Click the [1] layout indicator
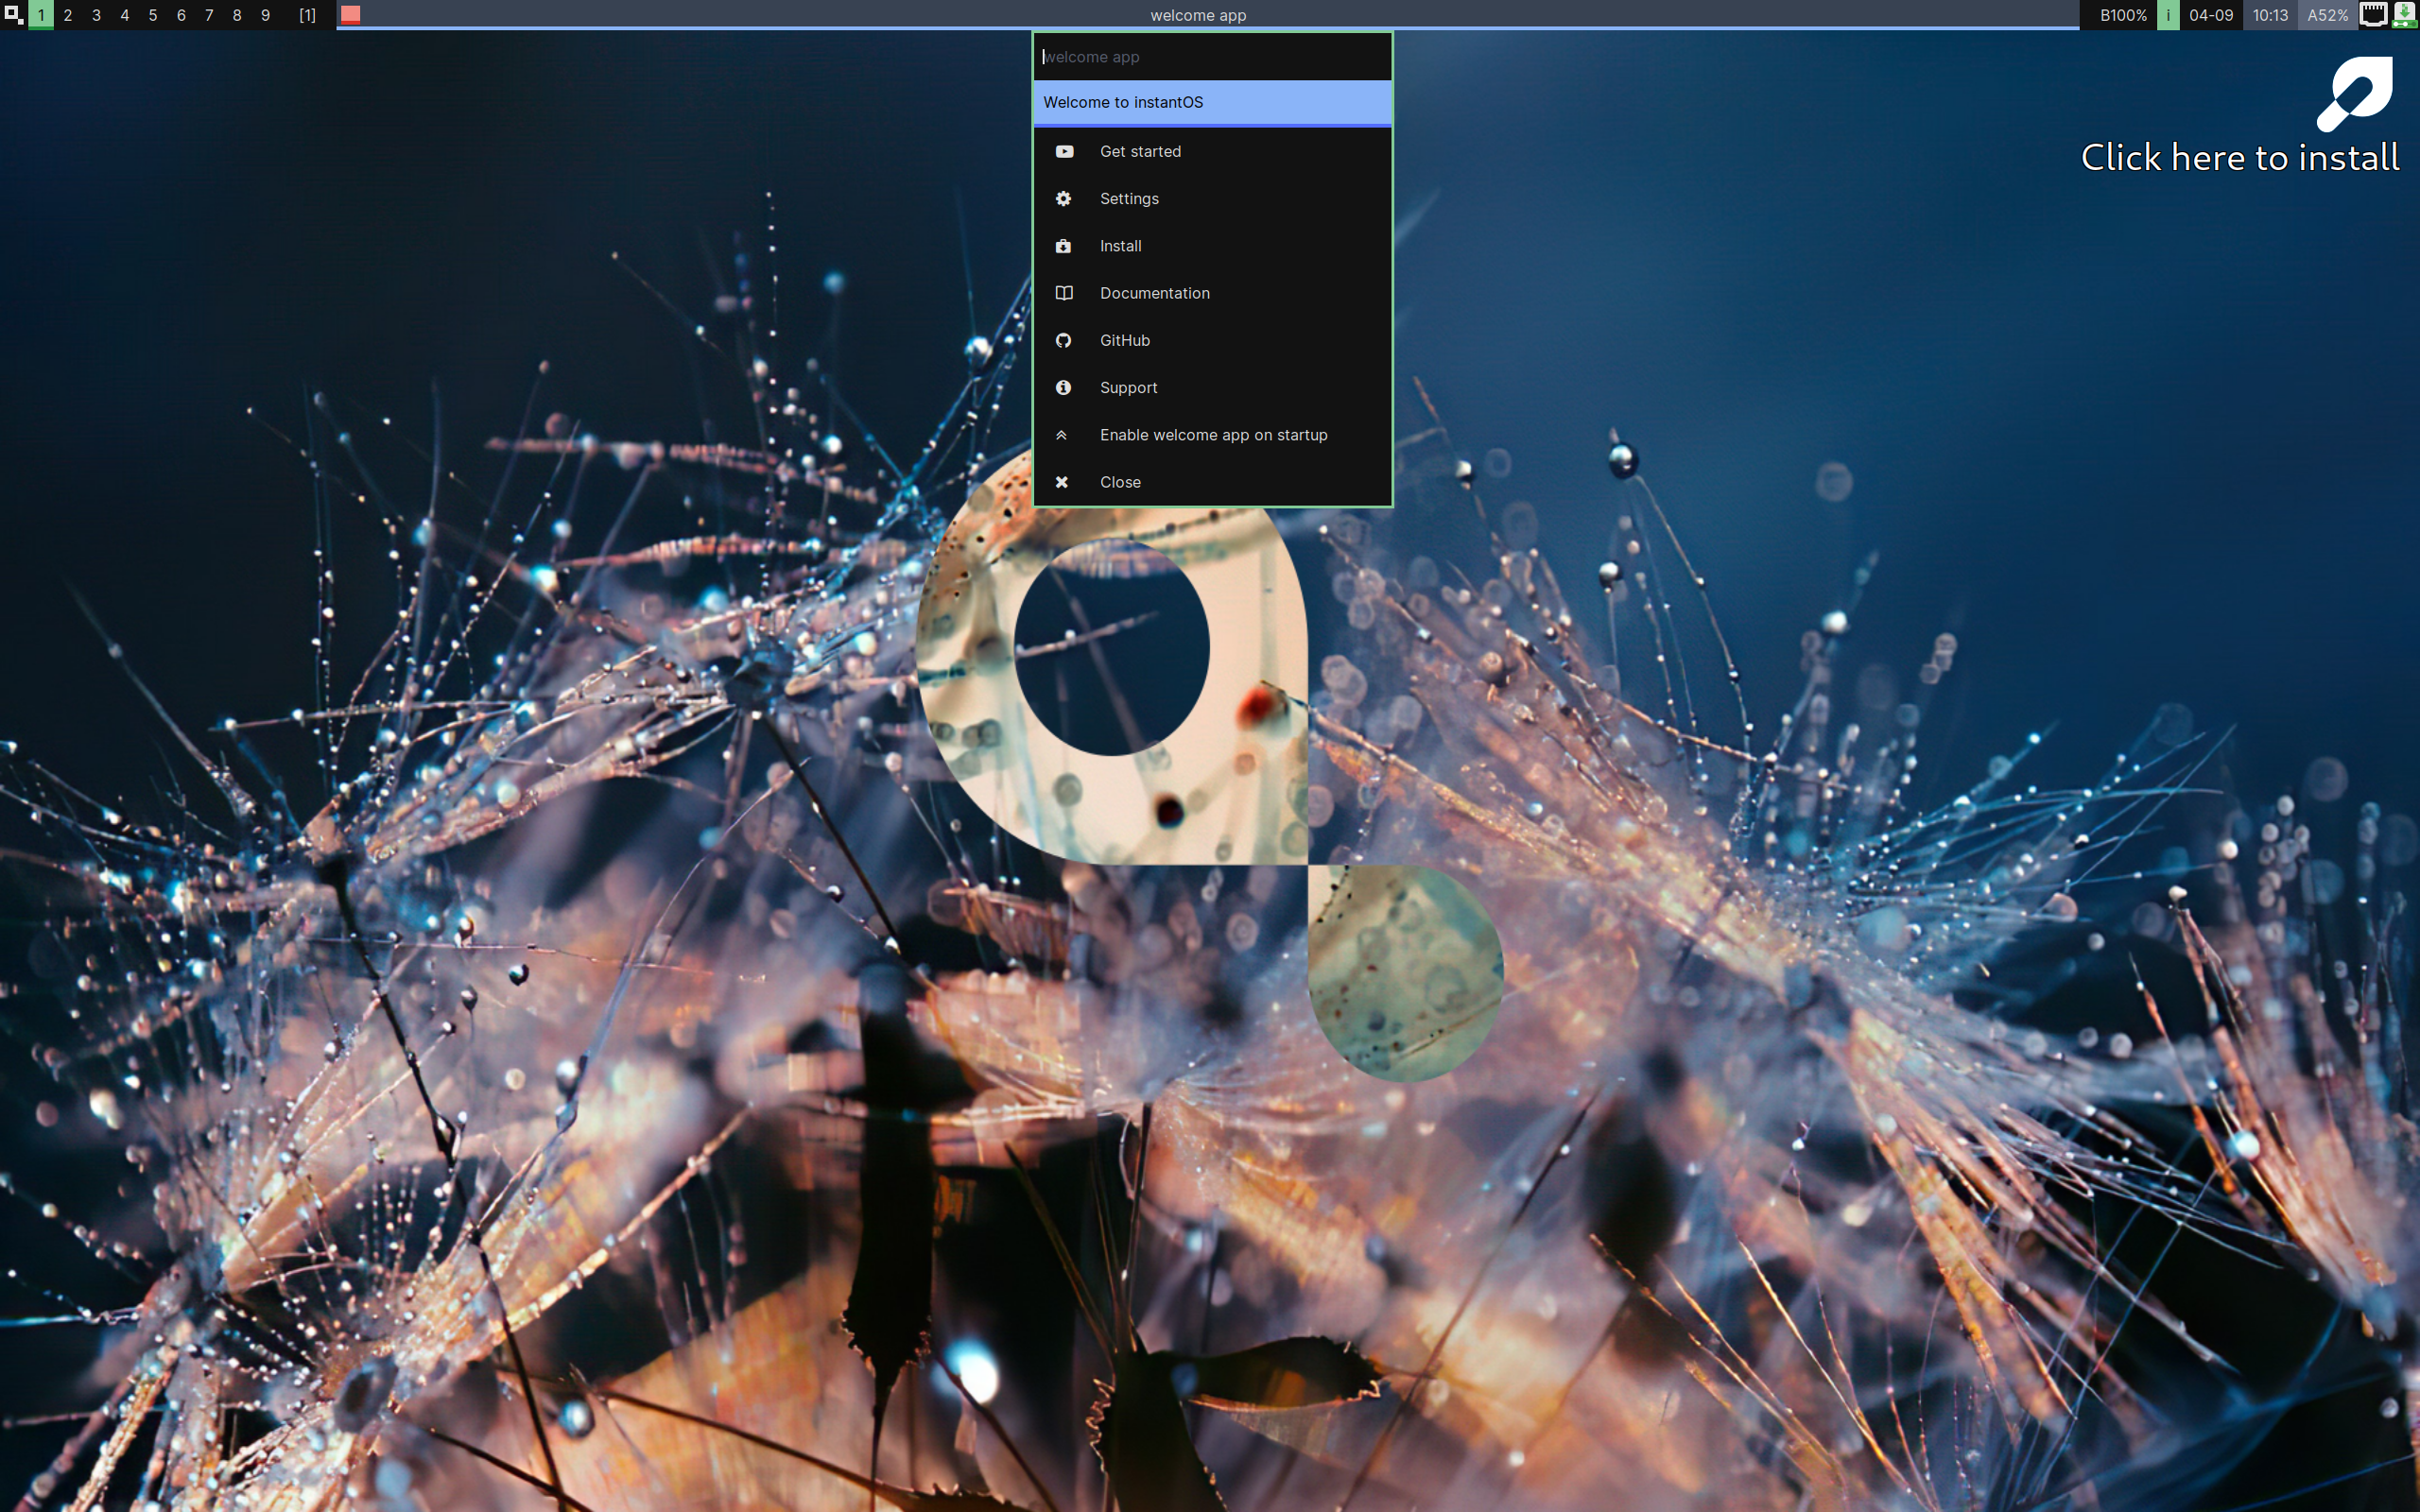Screen dimensions: 2420x1512 pos(307,14)
